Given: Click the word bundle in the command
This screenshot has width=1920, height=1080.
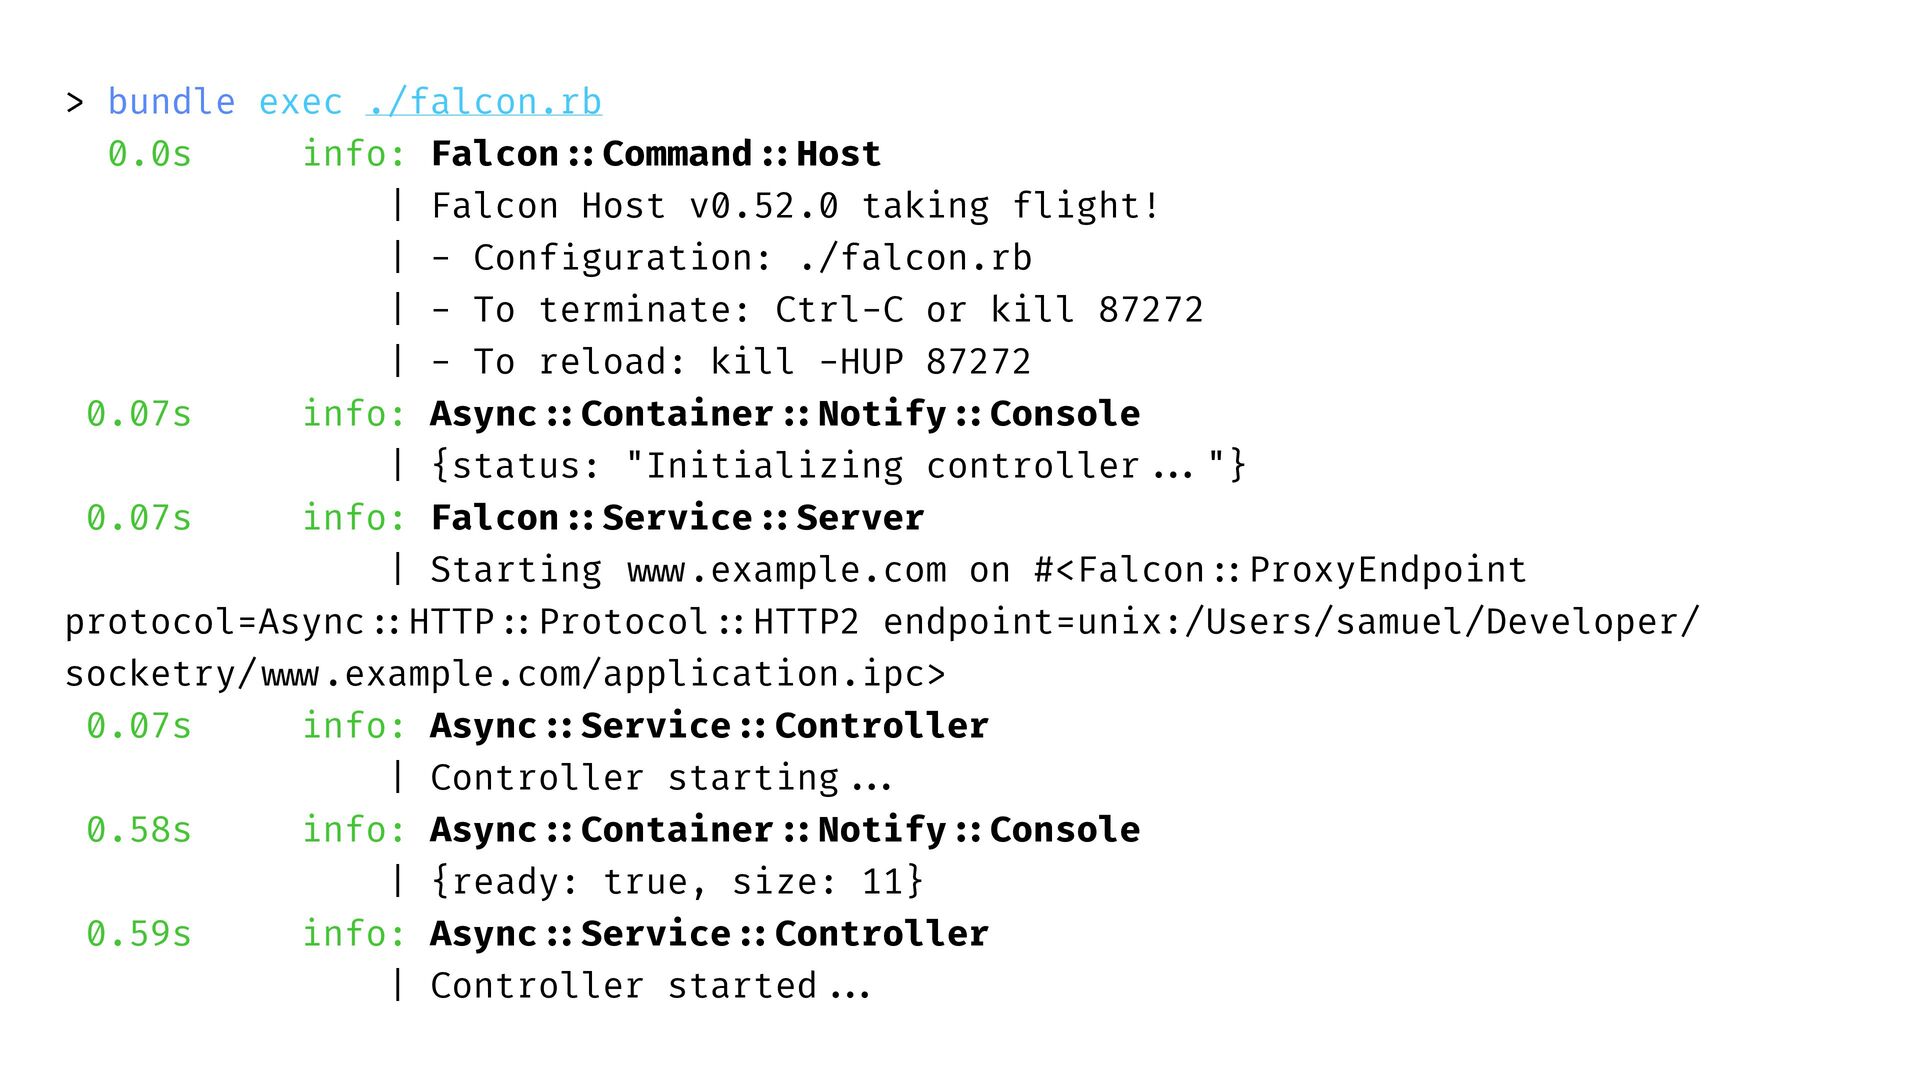Looking at the screenshot, I should [x=171, y=102].
